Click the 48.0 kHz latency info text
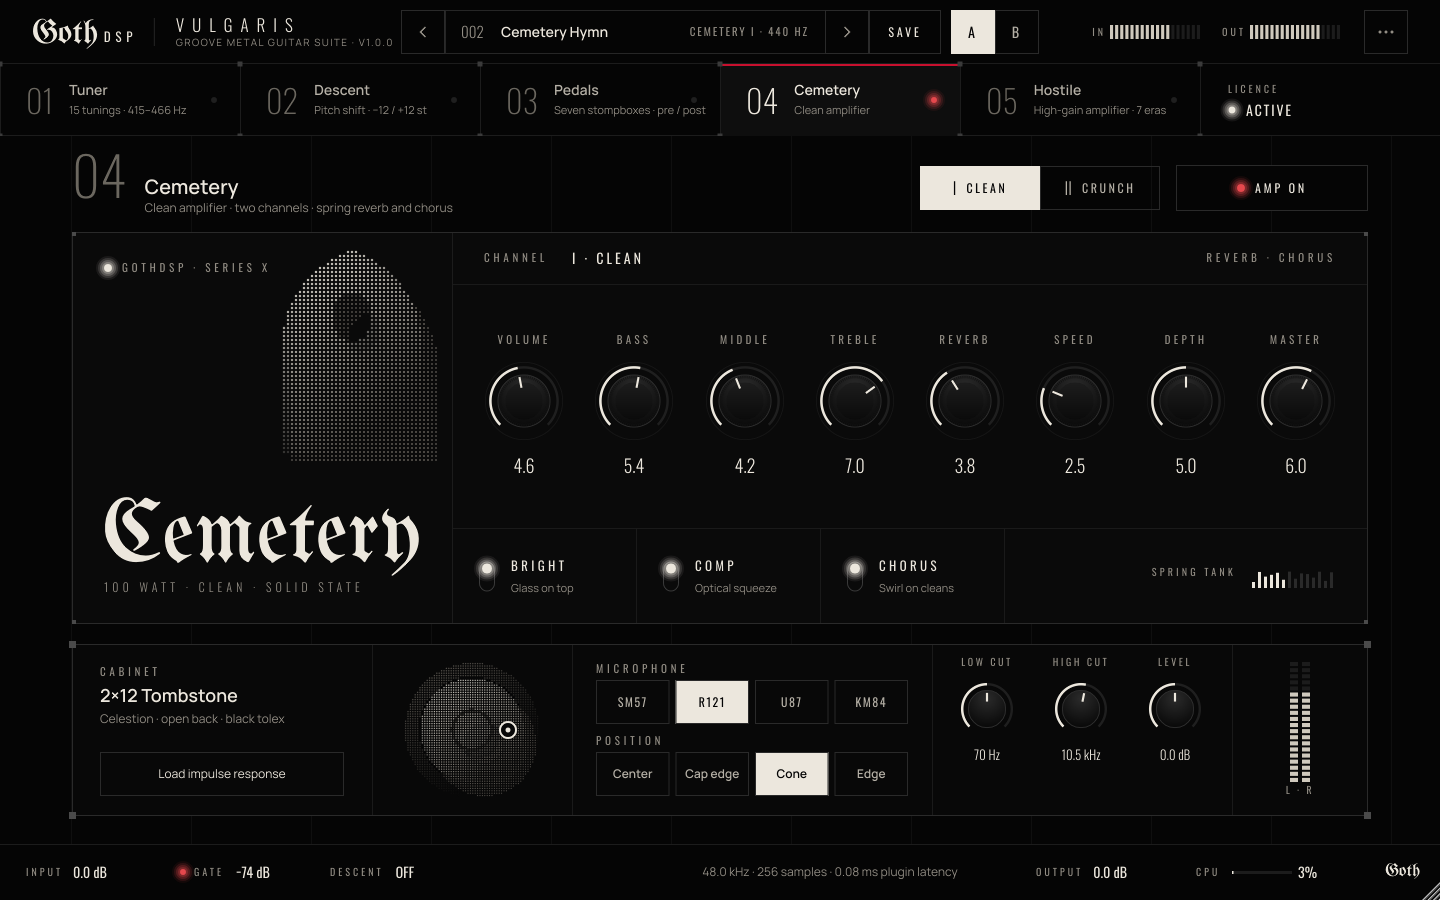This screenshot has width=1440, height=900. (x=830, y=872)
